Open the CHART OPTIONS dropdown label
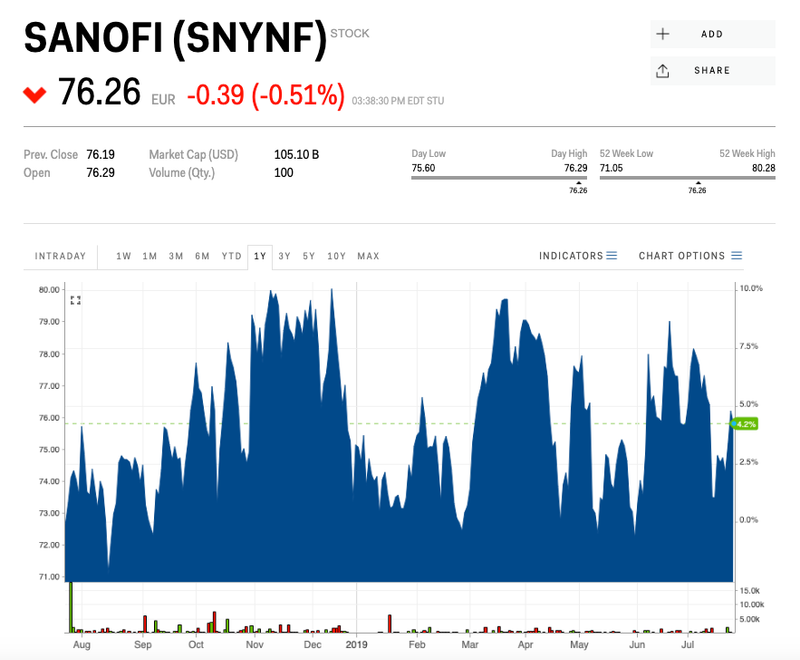 [x=682, y=256]
